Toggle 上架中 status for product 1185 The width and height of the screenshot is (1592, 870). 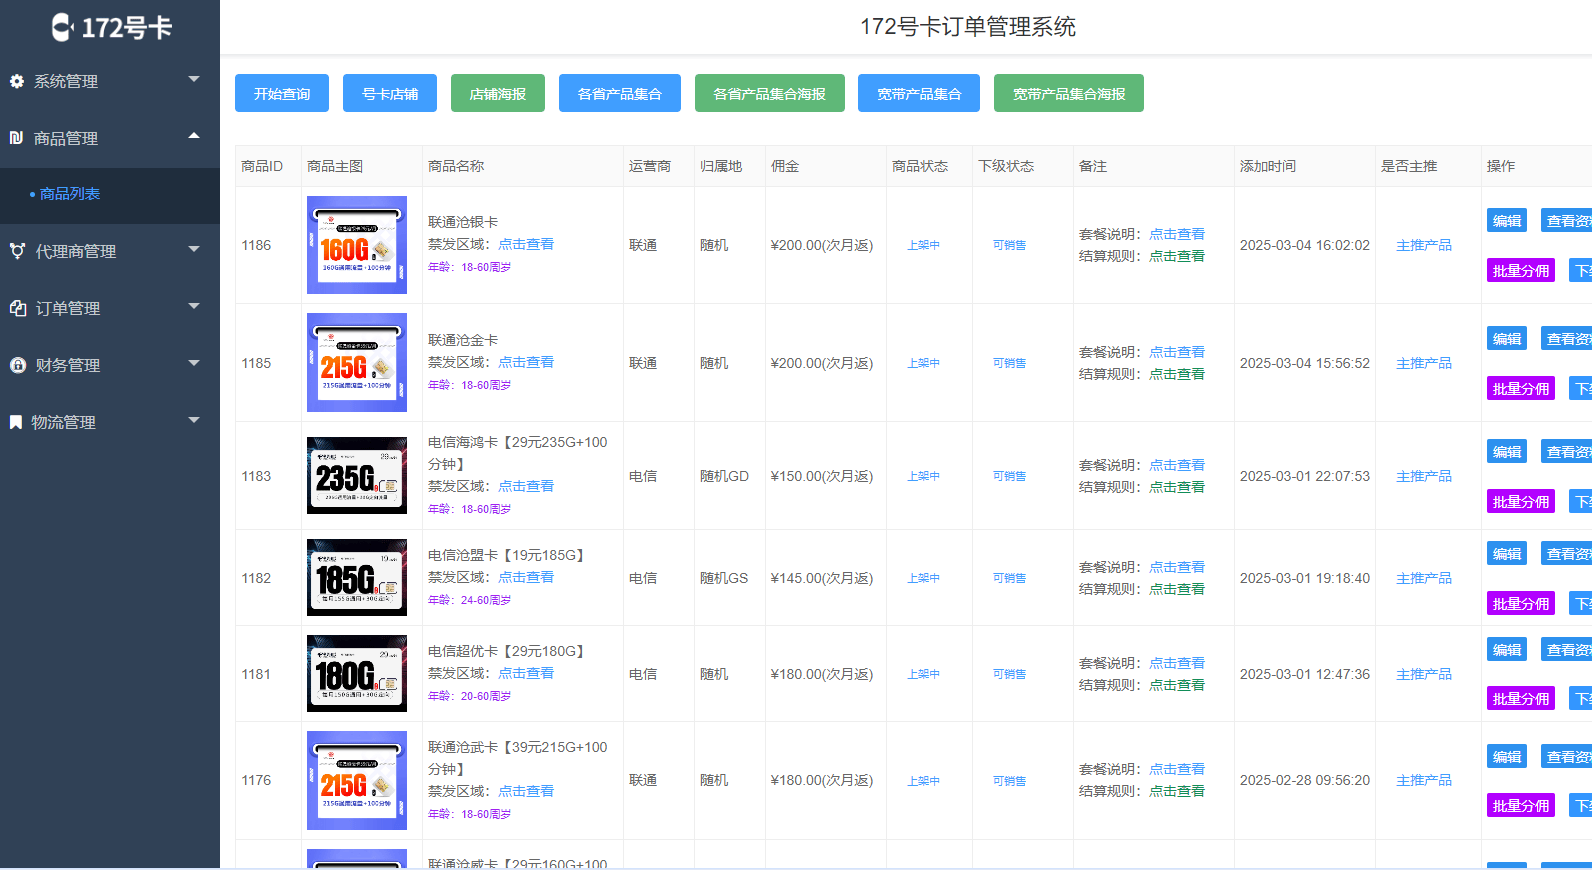(923, 363)
